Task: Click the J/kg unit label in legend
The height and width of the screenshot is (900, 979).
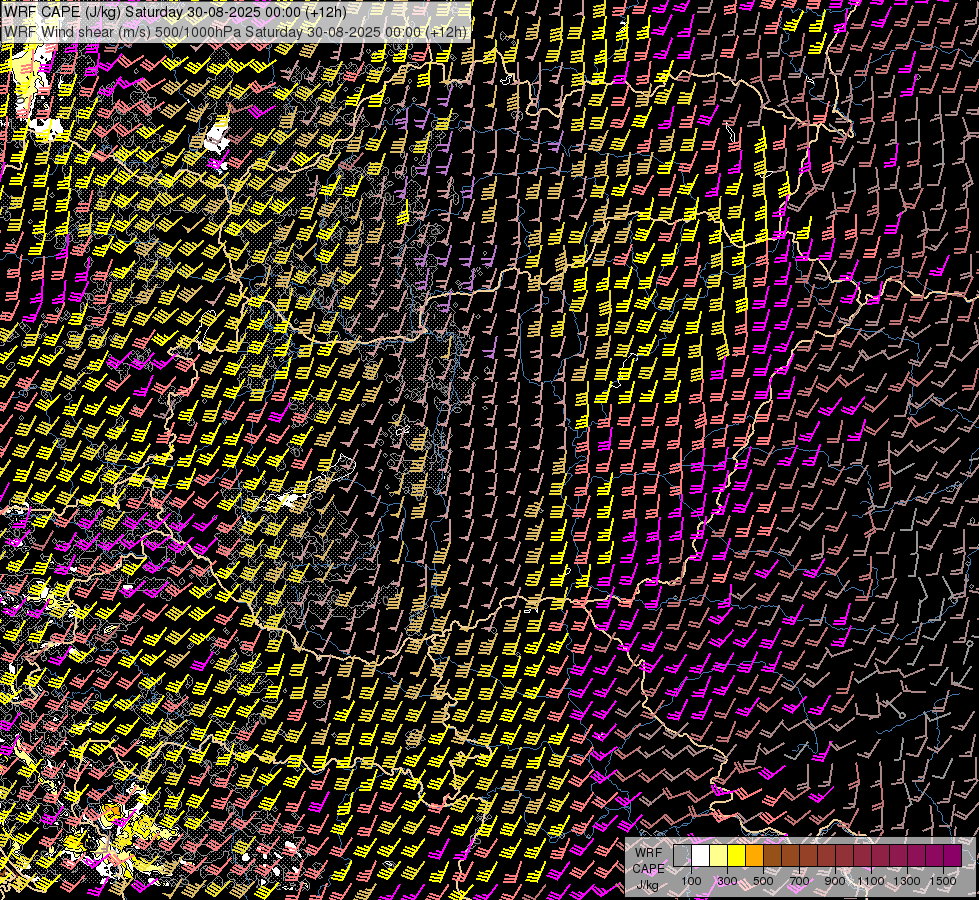Action: 647,885
